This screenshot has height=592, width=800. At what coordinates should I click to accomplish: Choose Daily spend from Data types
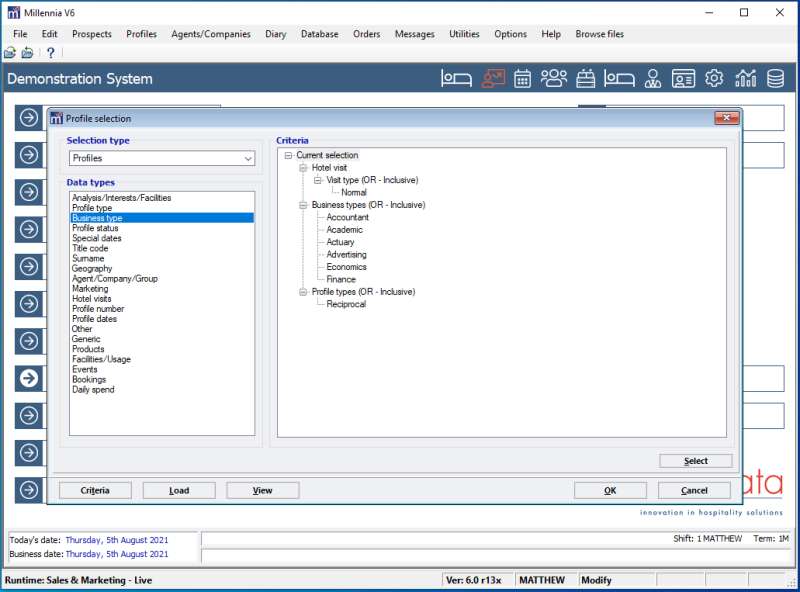[93, 390]
